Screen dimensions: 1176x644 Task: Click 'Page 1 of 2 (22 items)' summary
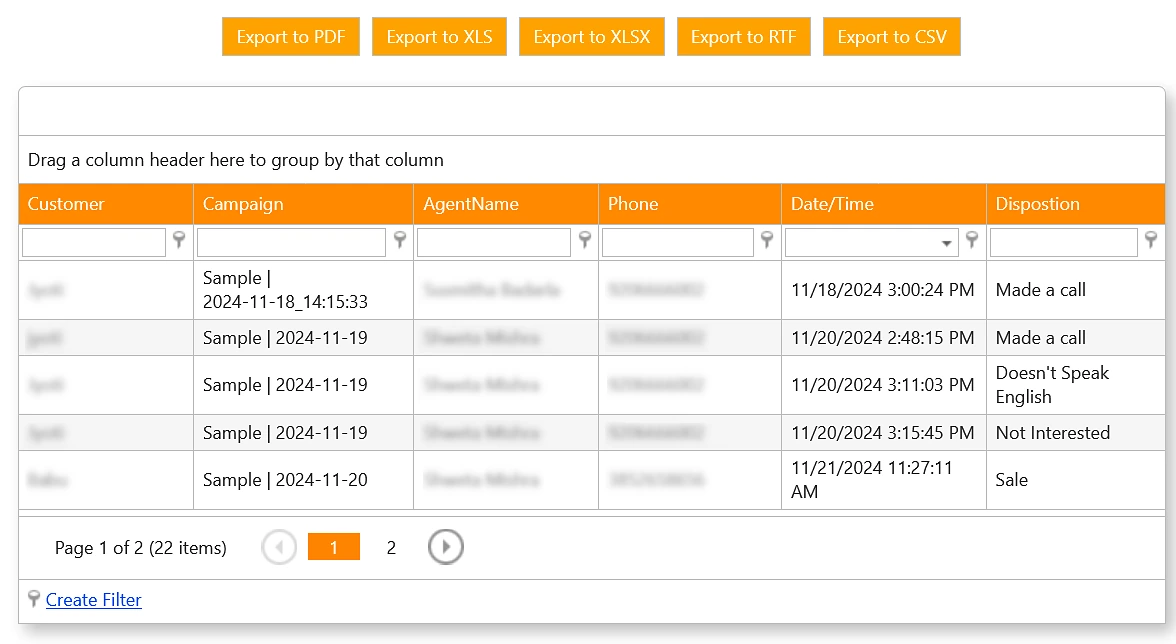coord(140,548)
